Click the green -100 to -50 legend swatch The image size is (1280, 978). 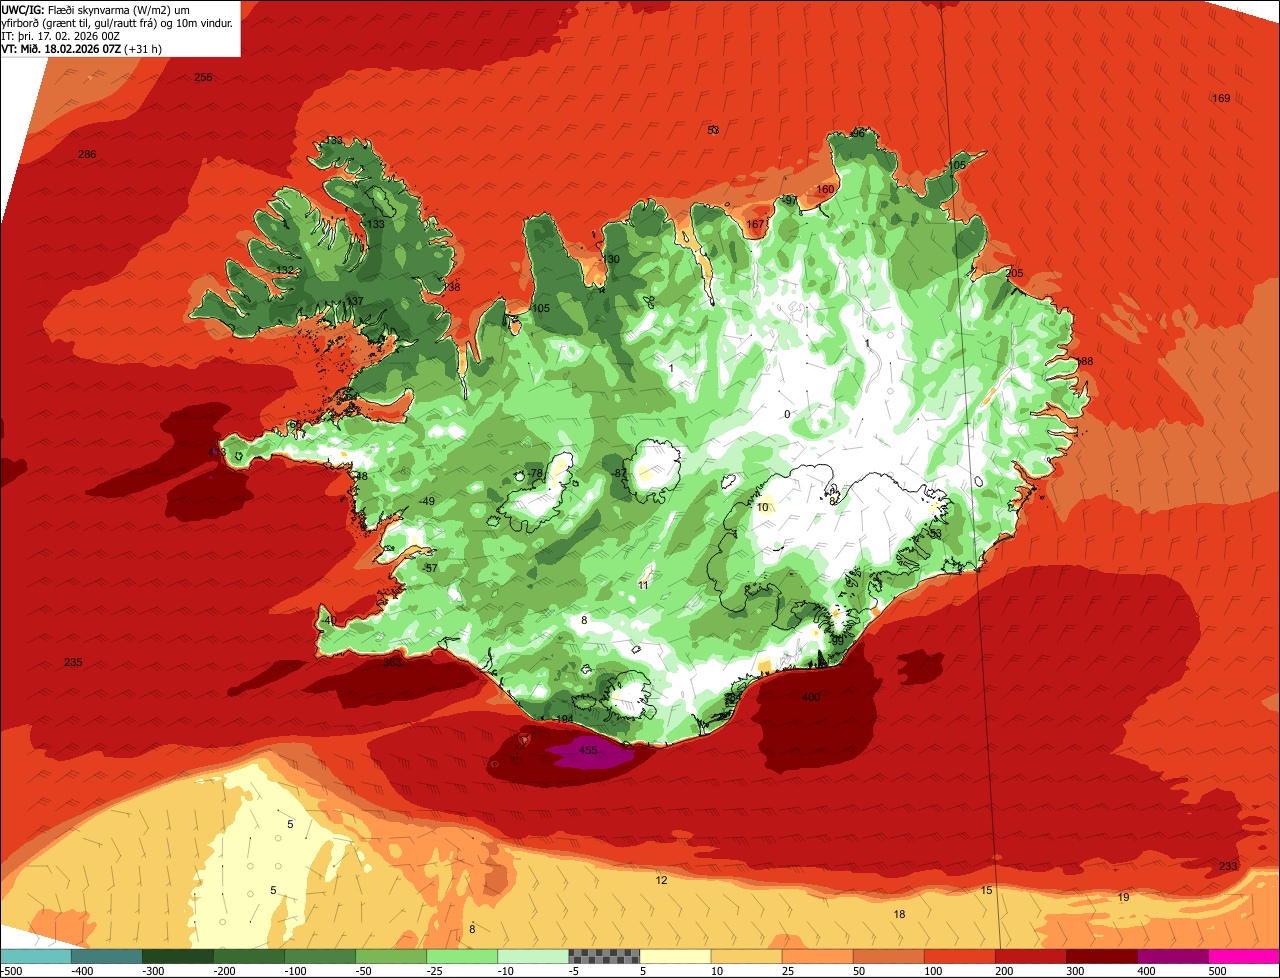[x=320, y=956]
